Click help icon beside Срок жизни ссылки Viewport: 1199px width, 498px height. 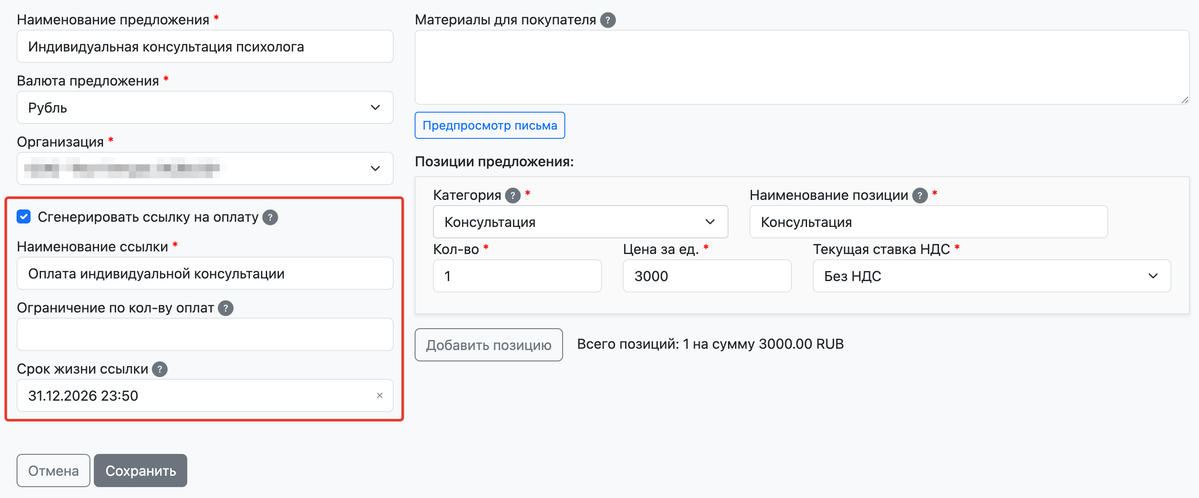[x=160, y=369]
